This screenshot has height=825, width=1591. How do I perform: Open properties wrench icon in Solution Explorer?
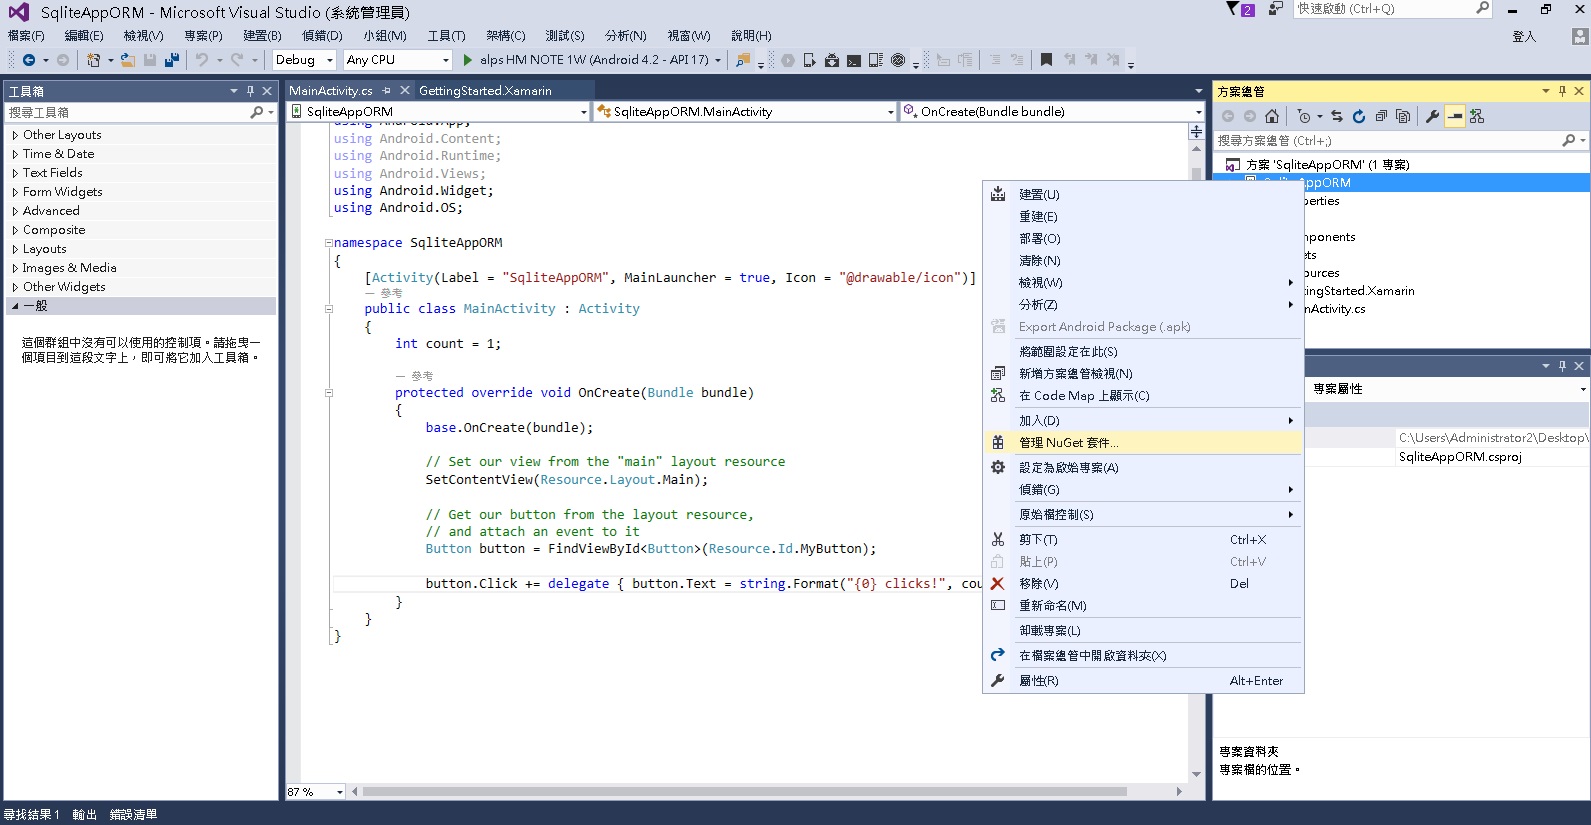pyautogui.click(x=1432, y=116)
